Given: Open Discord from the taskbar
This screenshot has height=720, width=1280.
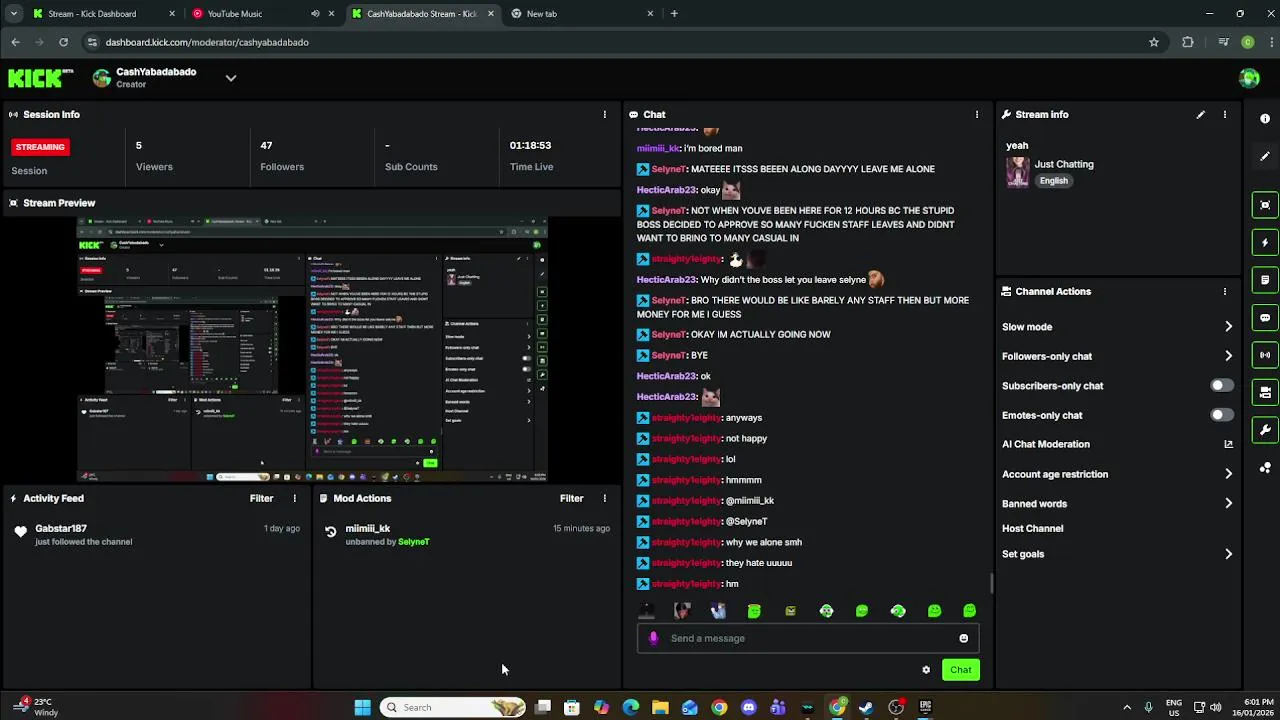Looking at the screenshot, I should [x=748, y=707].
